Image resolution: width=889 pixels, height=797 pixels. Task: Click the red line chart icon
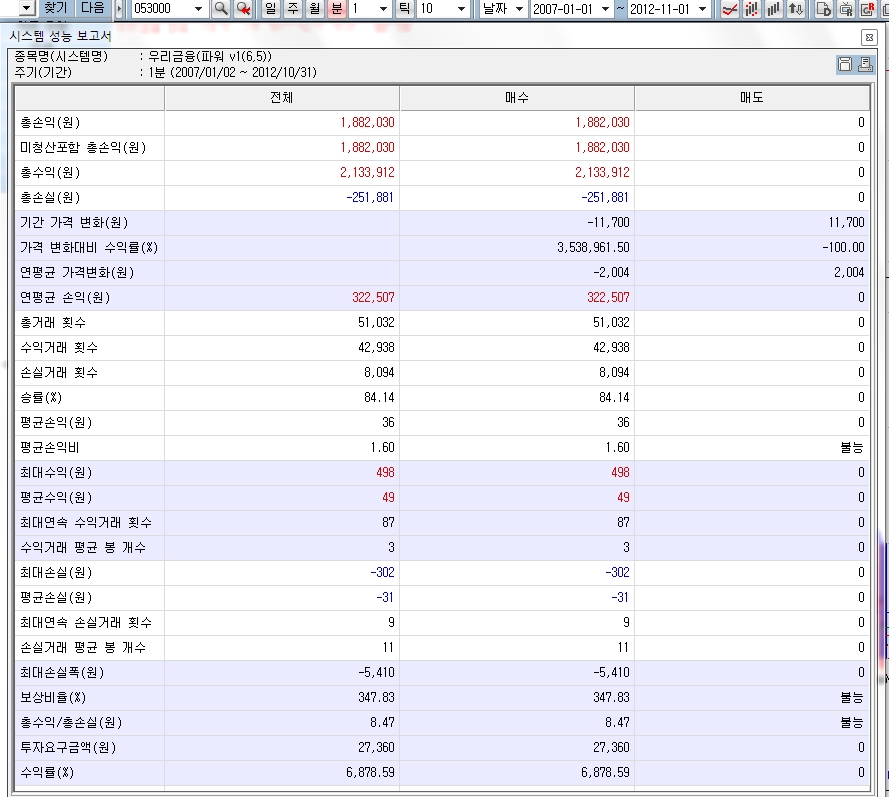tap(729, 9)
